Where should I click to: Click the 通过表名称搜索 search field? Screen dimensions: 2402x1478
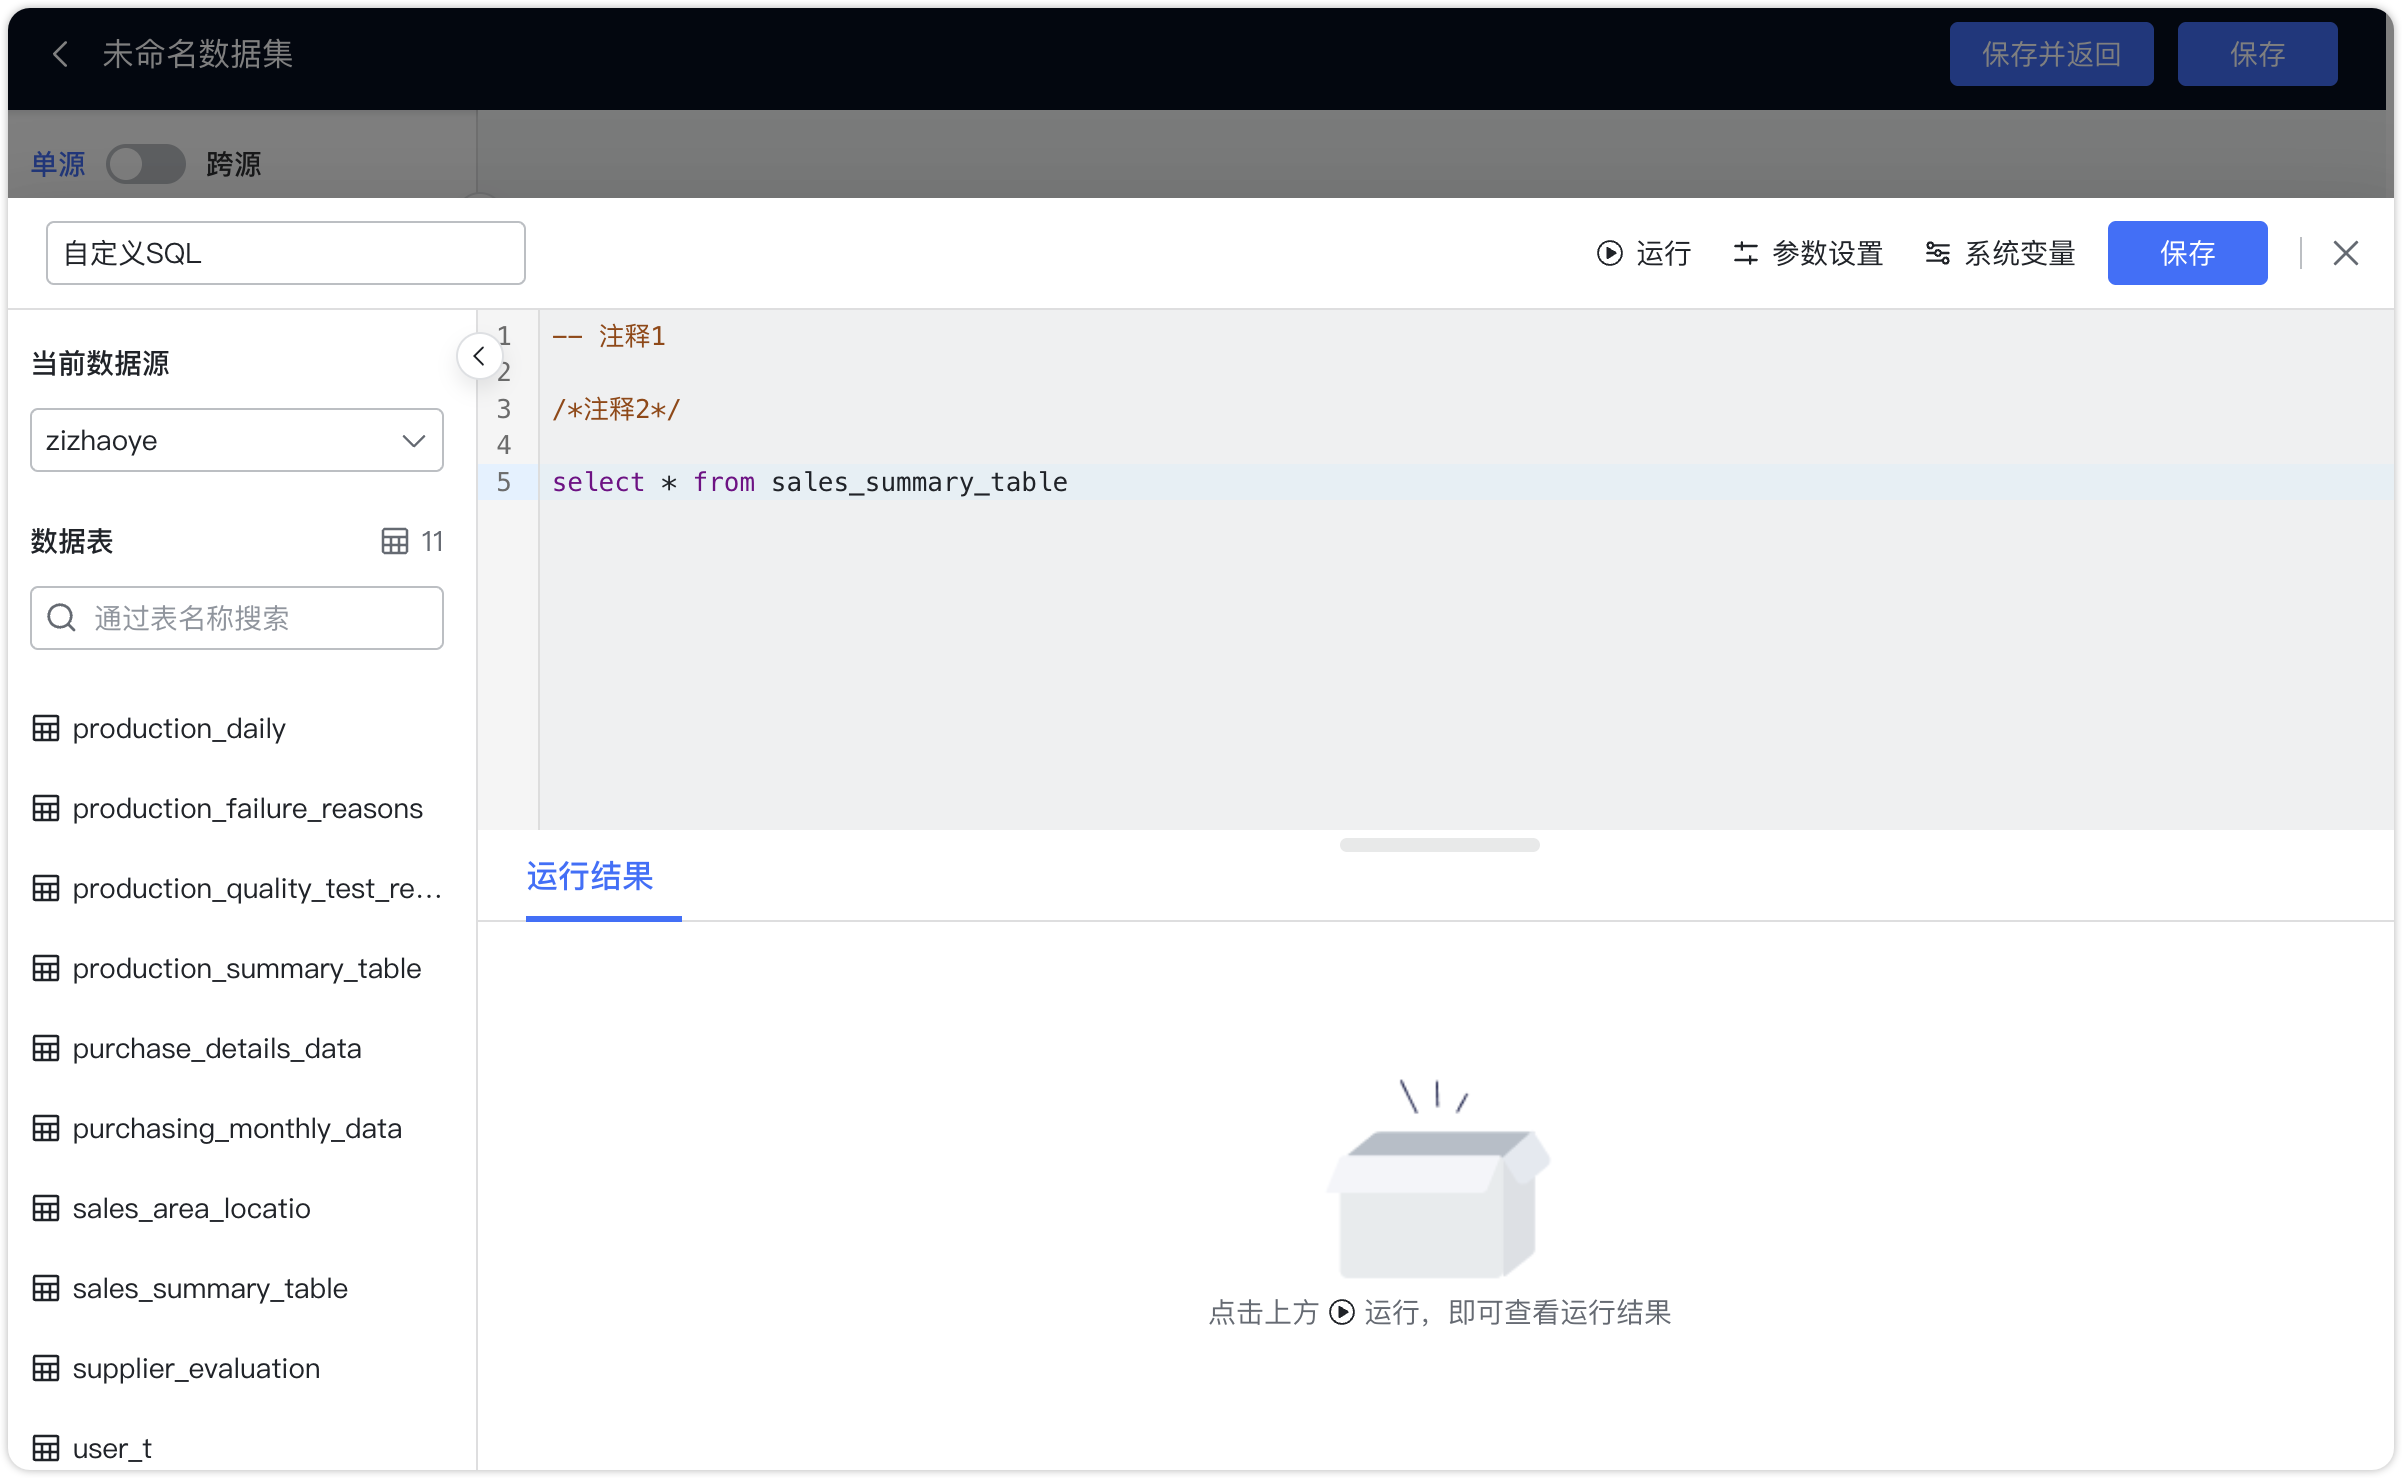tap(237, 618)
